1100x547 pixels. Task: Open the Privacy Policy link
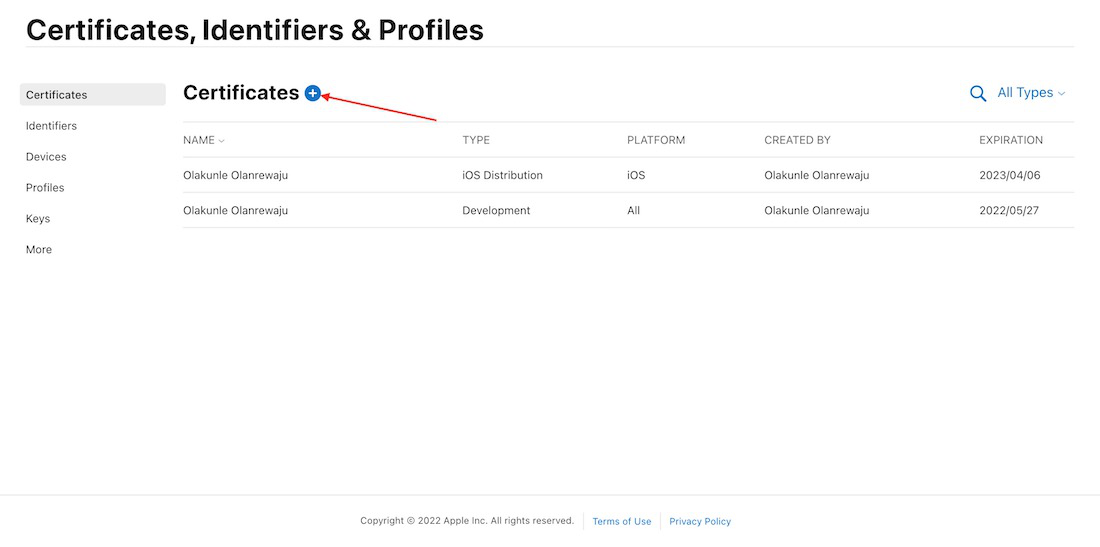click(700, 521)
